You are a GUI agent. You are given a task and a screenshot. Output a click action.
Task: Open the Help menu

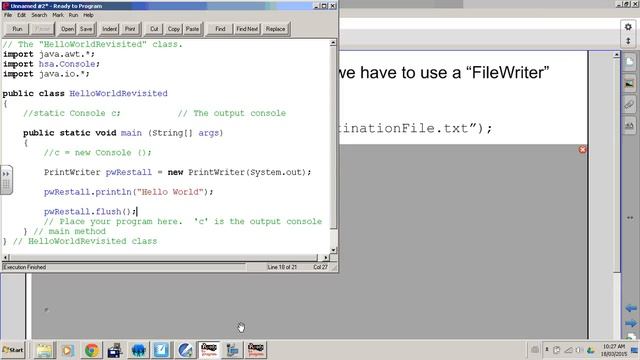[88, 15]
